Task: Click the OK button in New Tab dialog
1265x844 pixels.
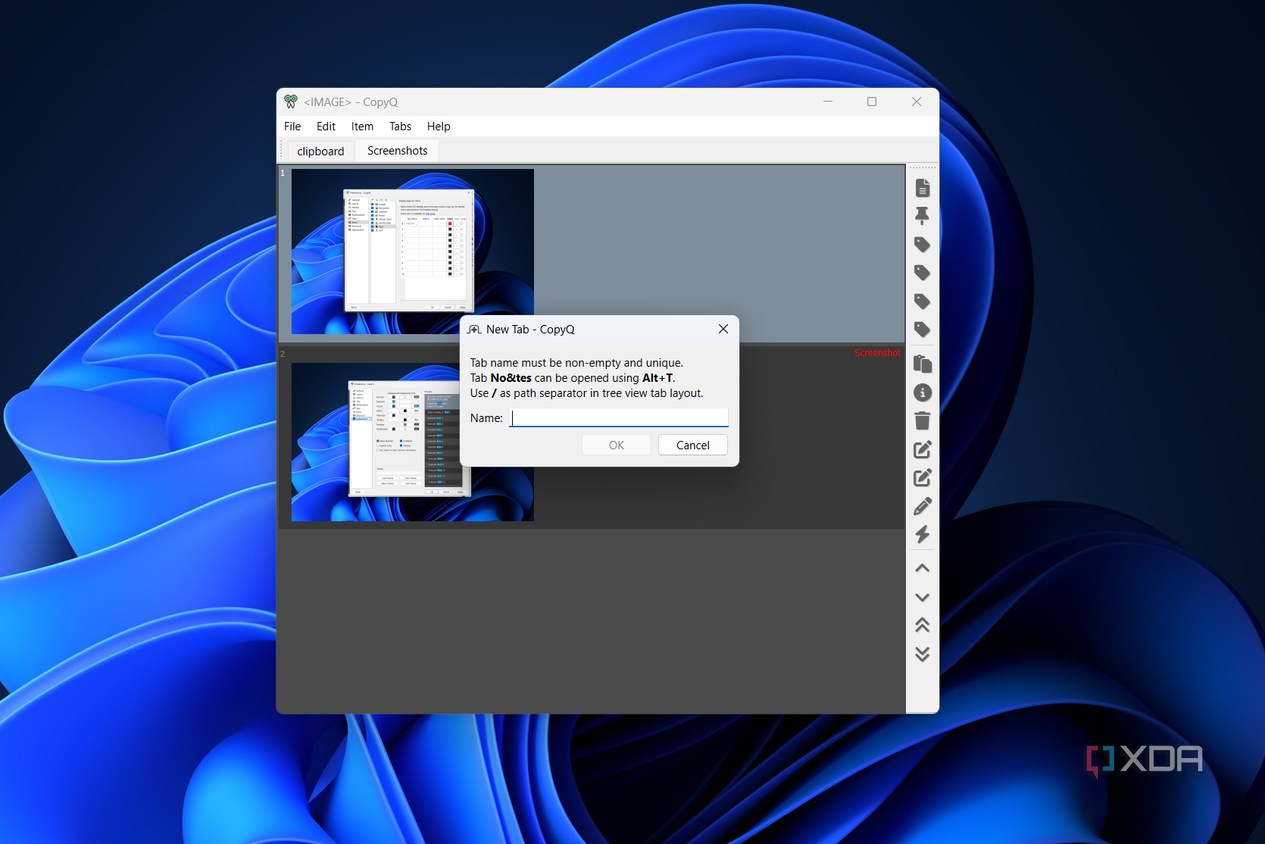Action: 616,445
